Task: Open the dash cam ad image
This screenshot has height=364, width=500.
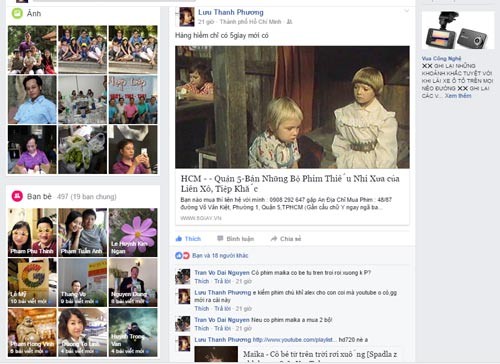Action: (458, 30)
